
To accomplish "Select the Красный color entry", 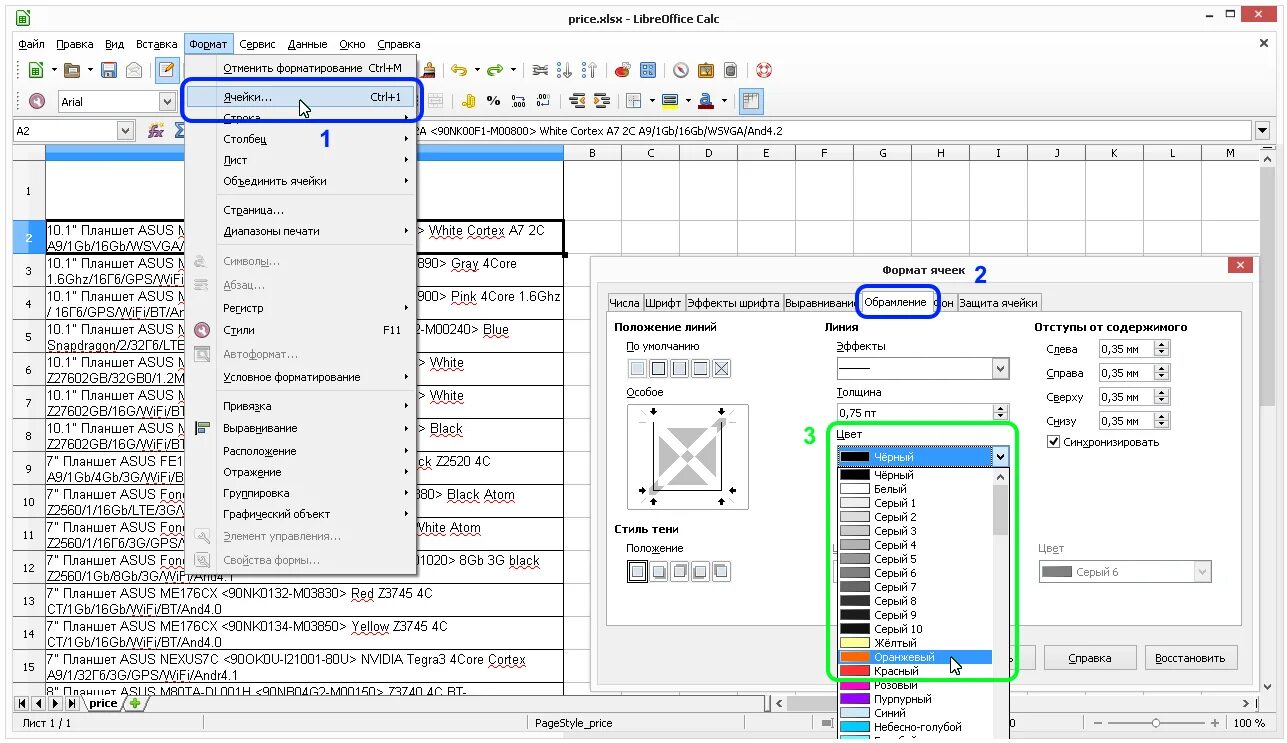I will (915, 671).
